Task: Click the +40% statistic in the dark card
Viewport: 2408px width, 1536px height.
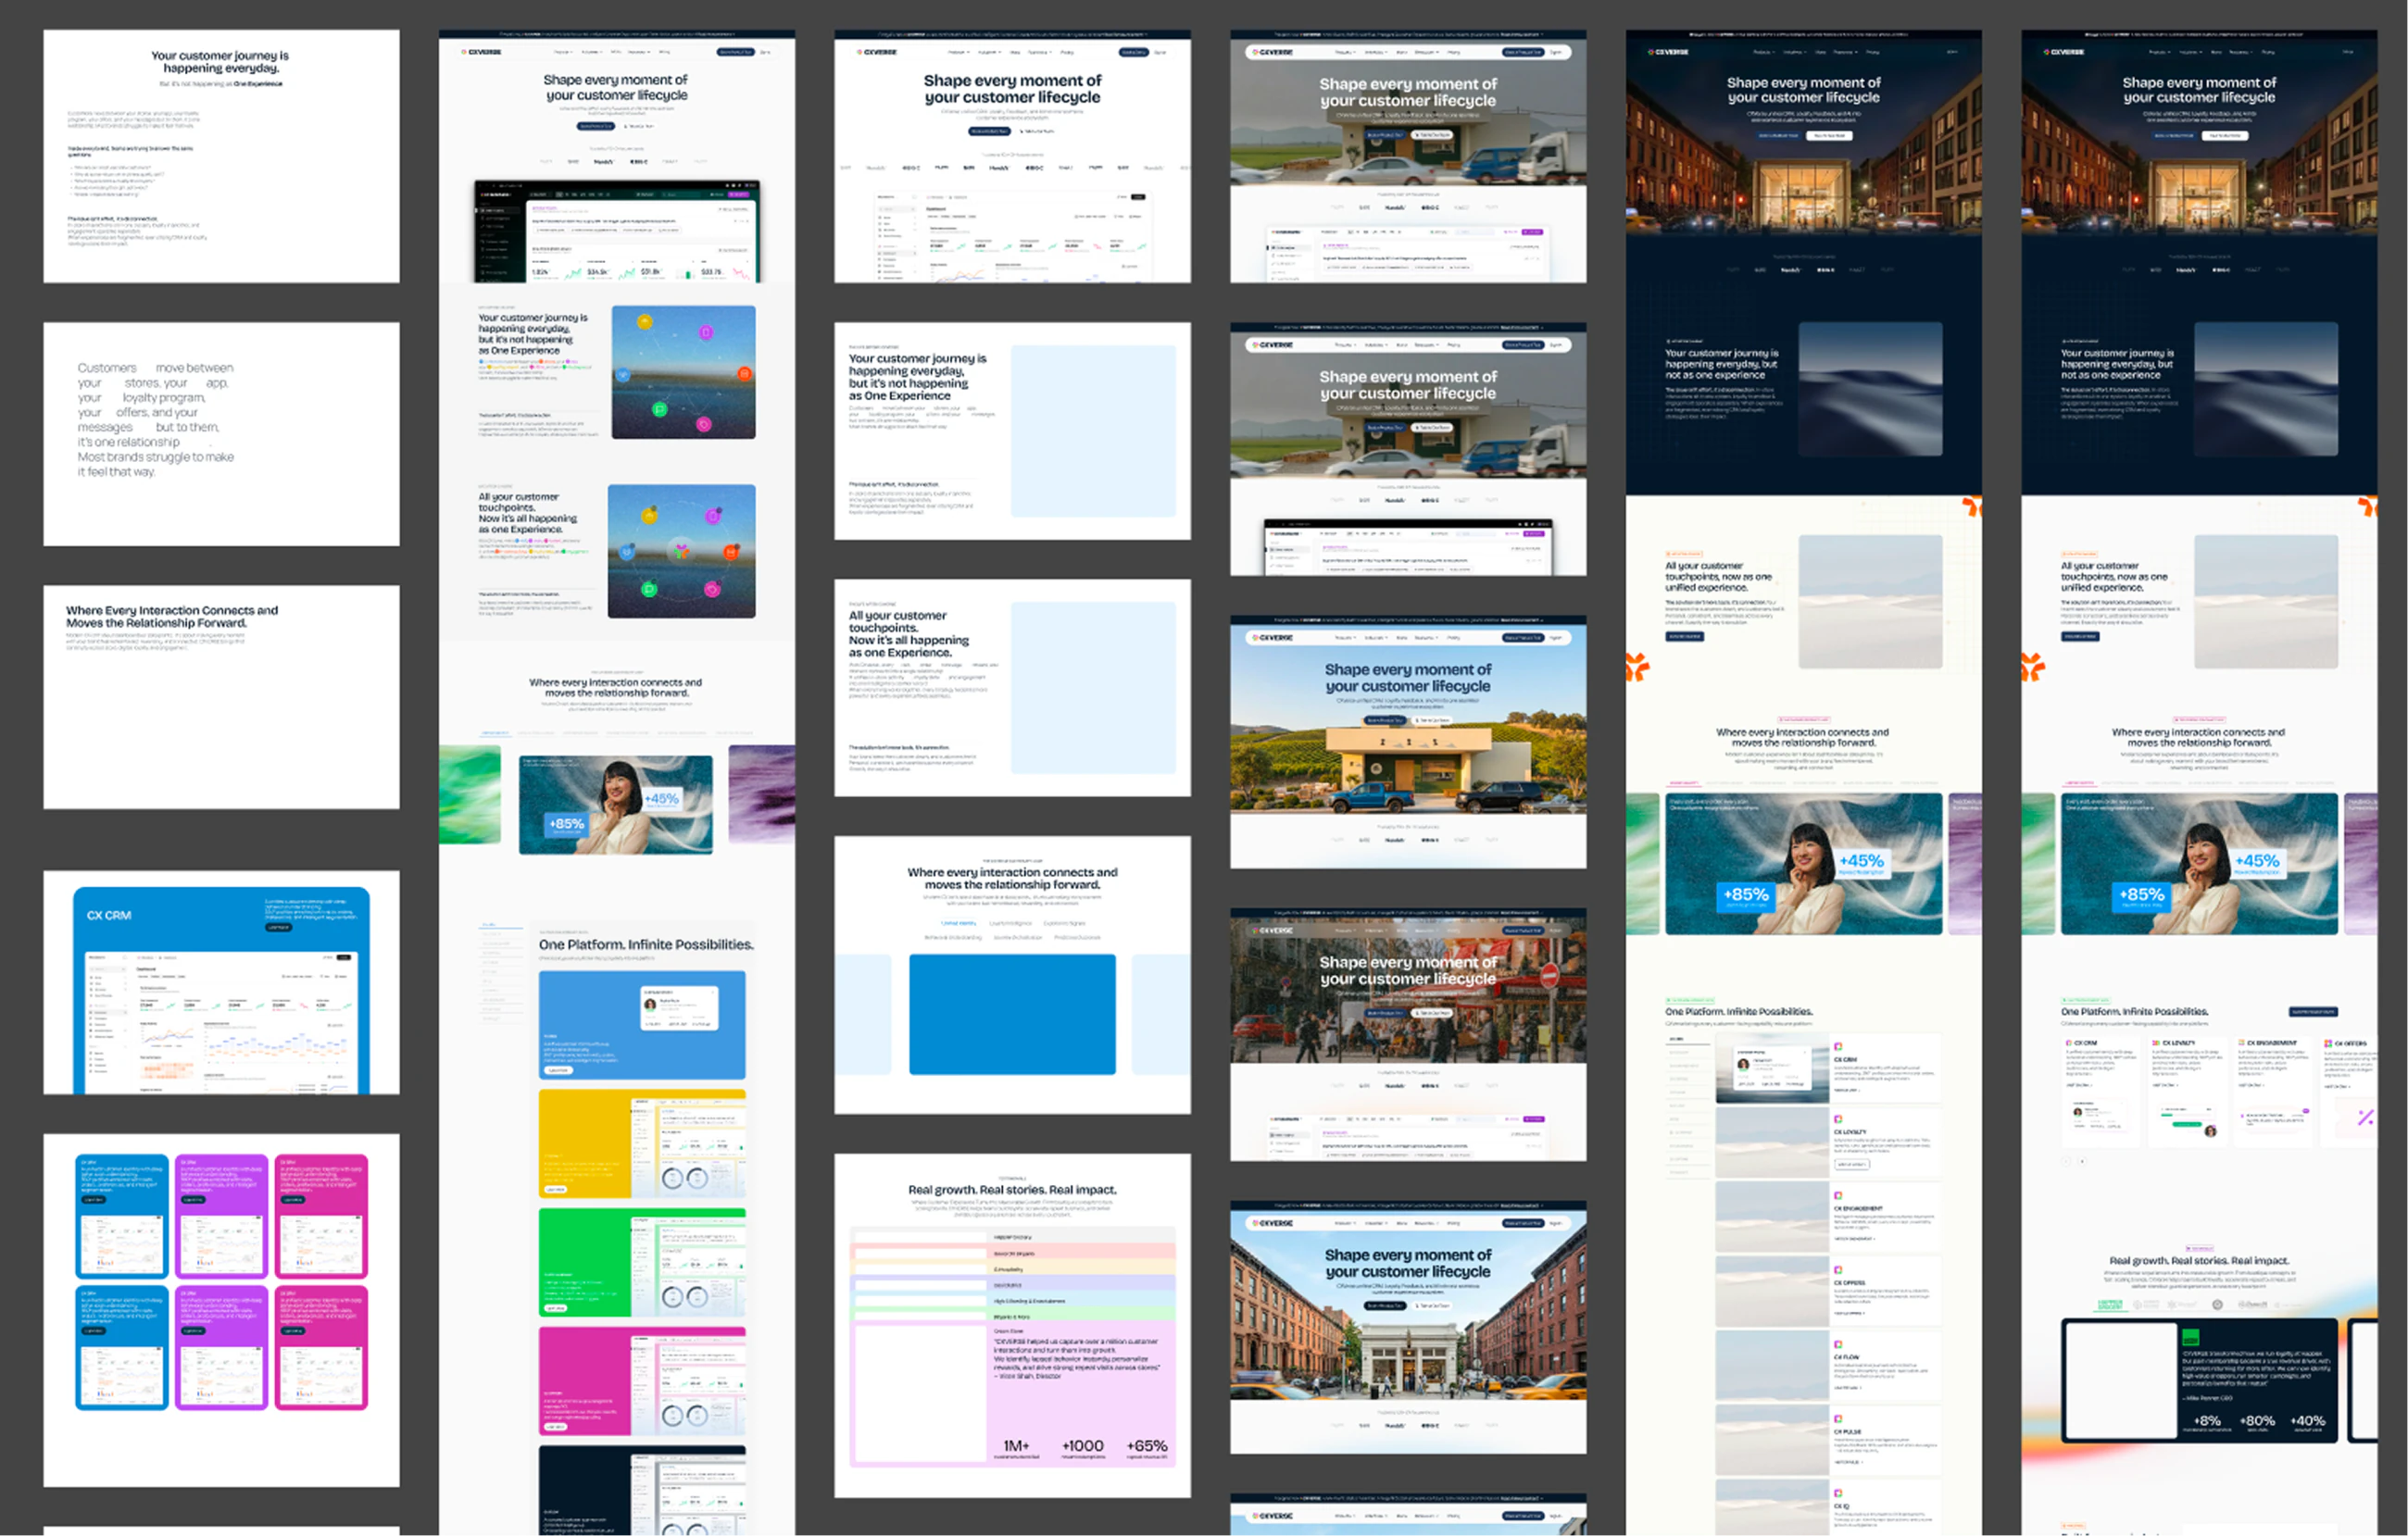Action: [2307, 1422]
